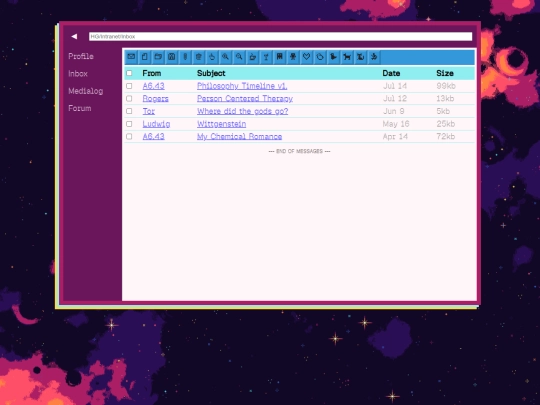Check the box for Person Centered Therapy message
This screenshot has height=405, width=540.
pos(129,98)
